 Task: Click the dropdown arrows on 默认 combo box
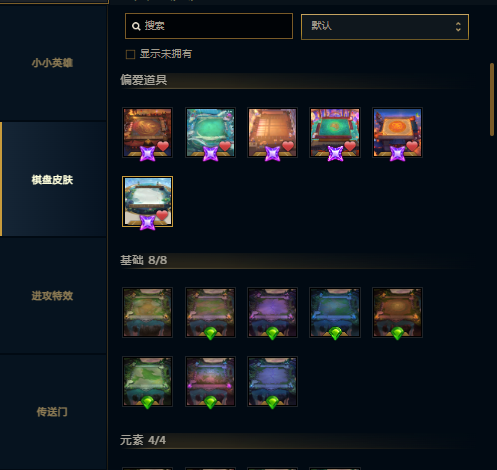458,27
